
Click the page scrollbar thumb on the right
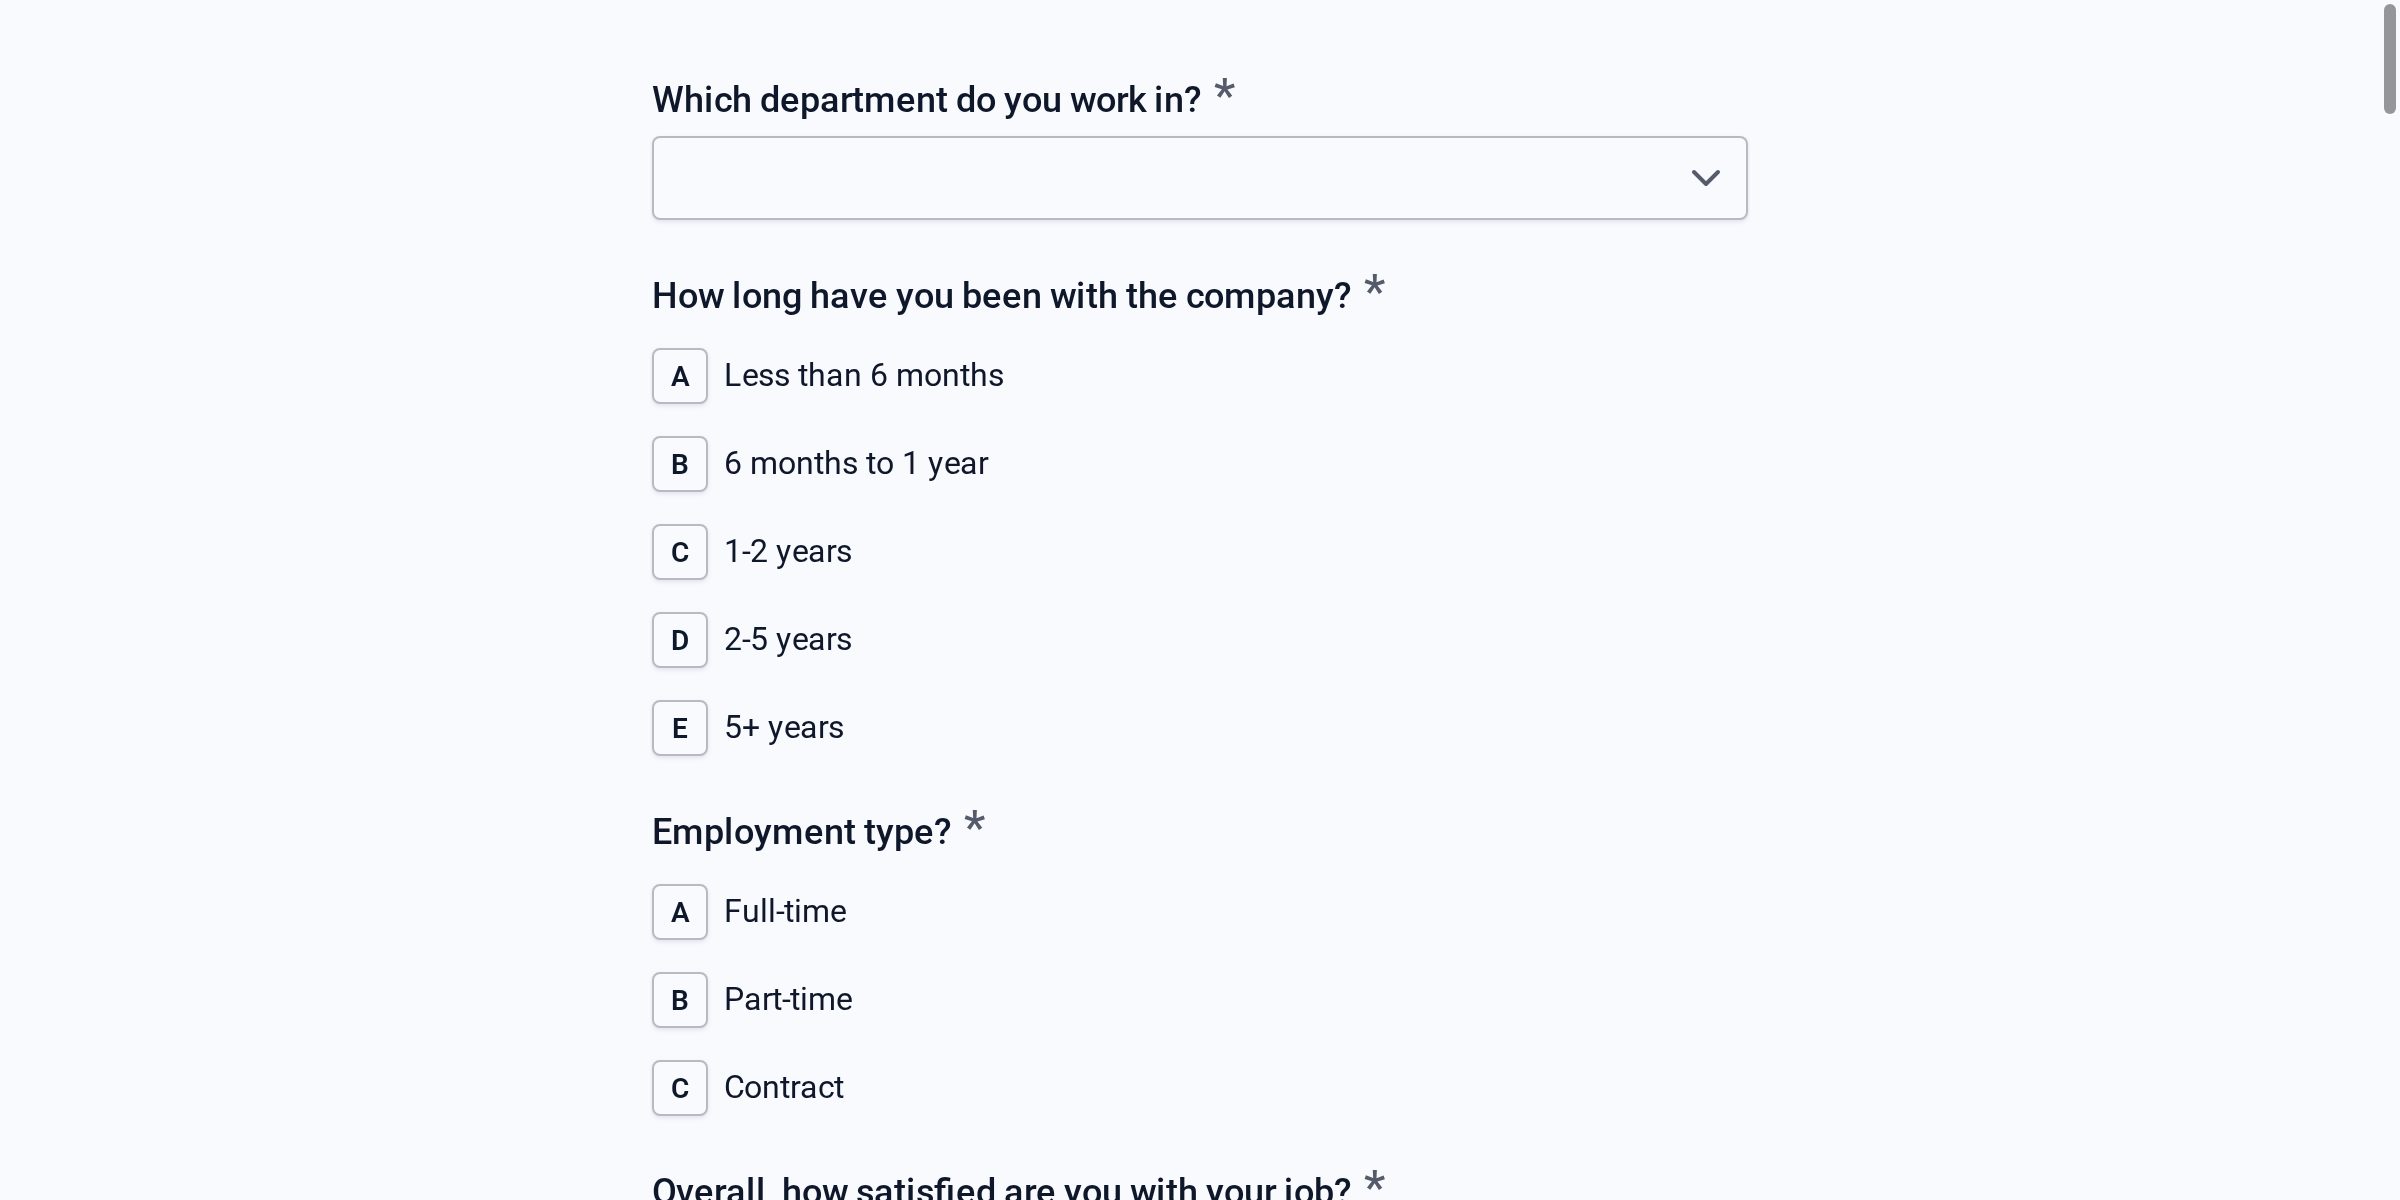[2389, 60]
